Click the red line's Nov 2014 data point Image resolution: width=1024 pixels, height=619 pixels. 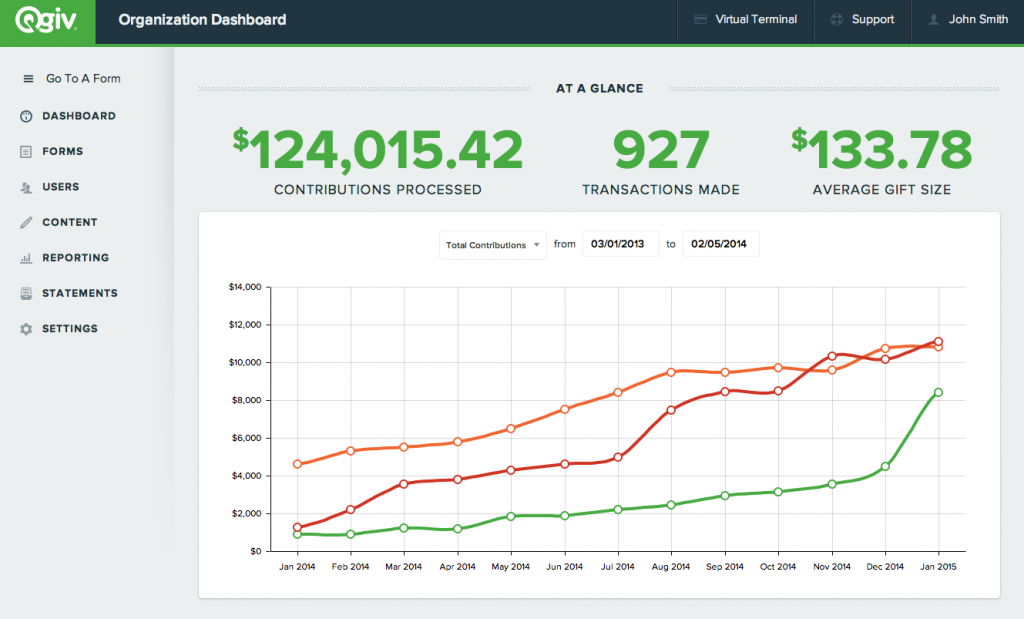[831, 354]
